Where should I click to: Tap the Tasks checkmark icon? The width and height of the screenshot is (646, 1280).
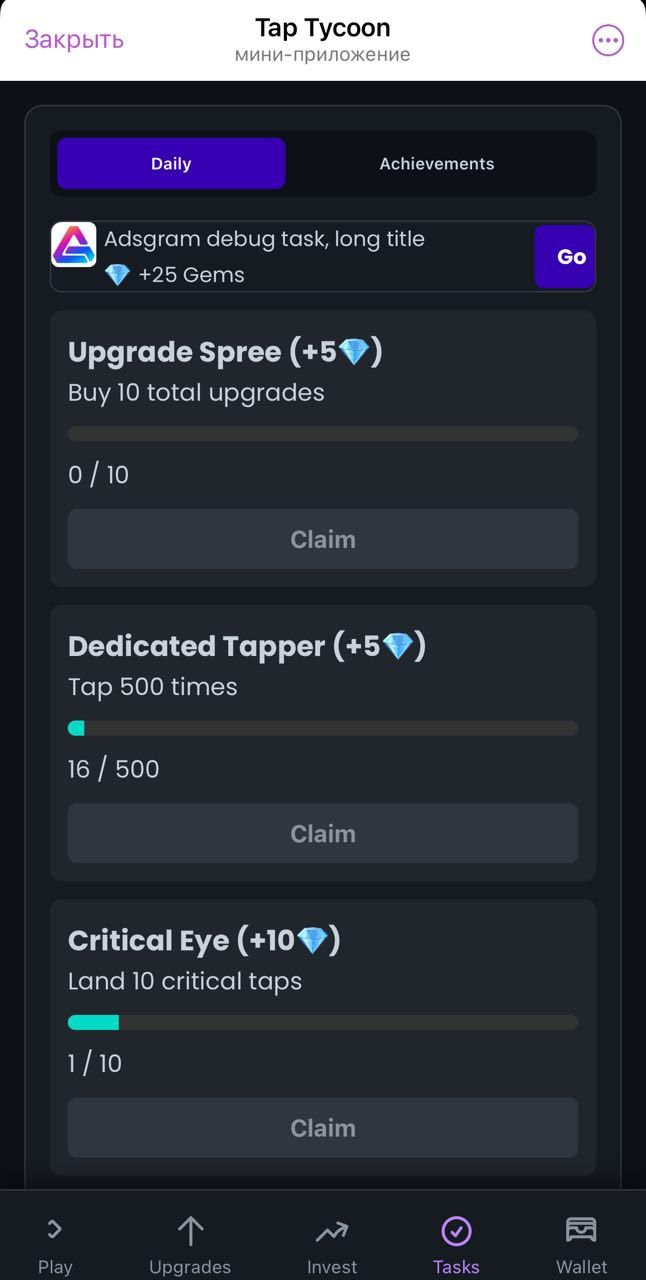click(x=456, y=1228)
